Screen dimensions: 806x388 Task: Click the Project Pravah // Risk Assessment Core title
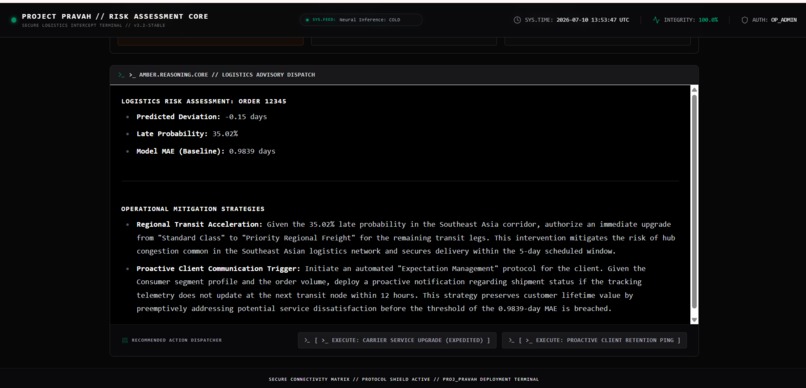(x=115, y=16)
